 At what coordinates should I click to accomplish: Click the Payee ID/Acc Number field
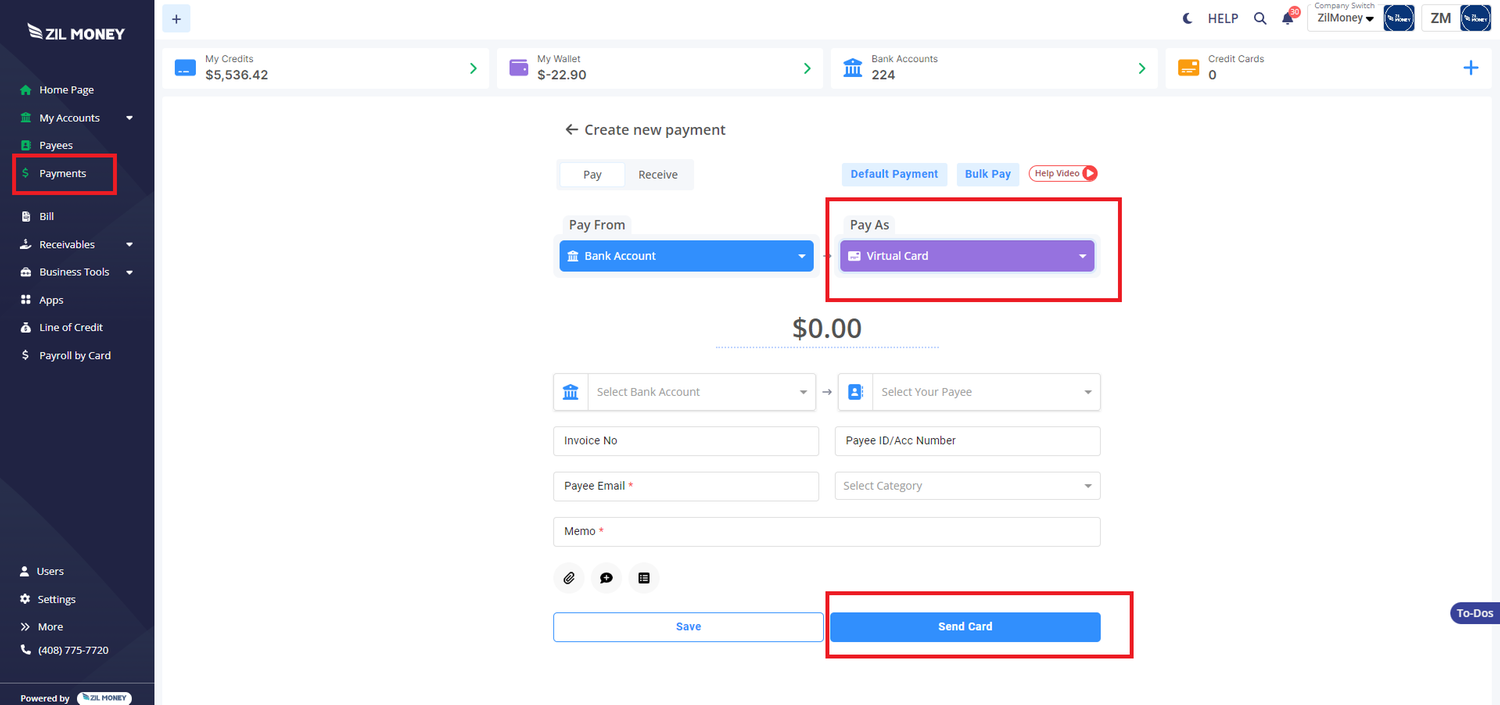point(967,441)
